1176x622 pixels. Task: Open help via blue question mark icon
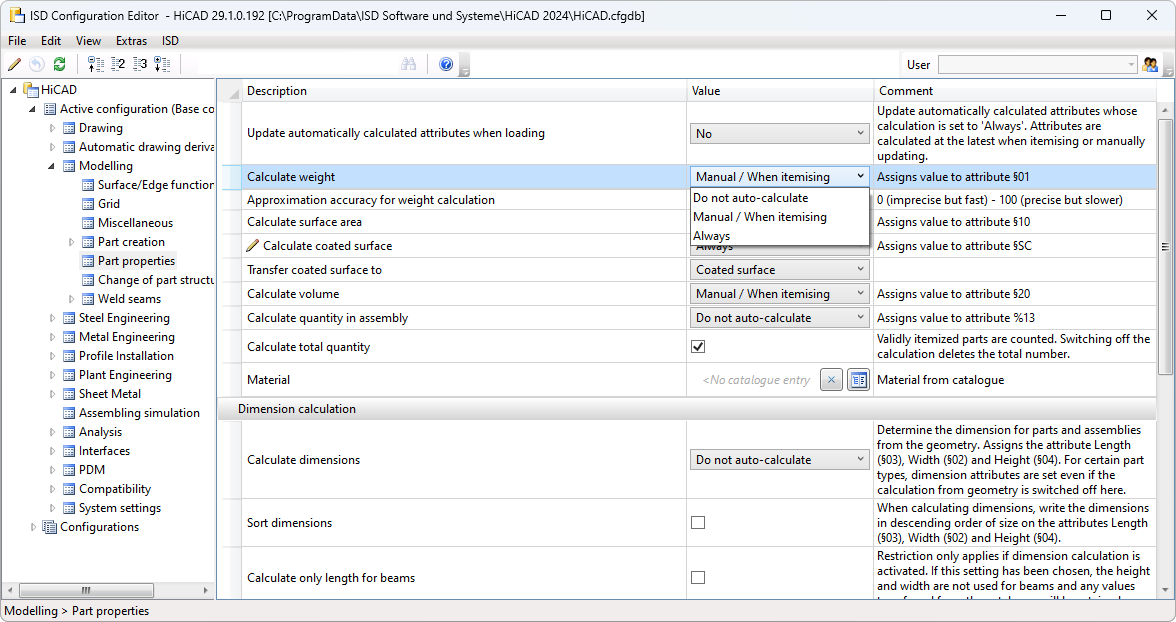(x=446, y=64)
